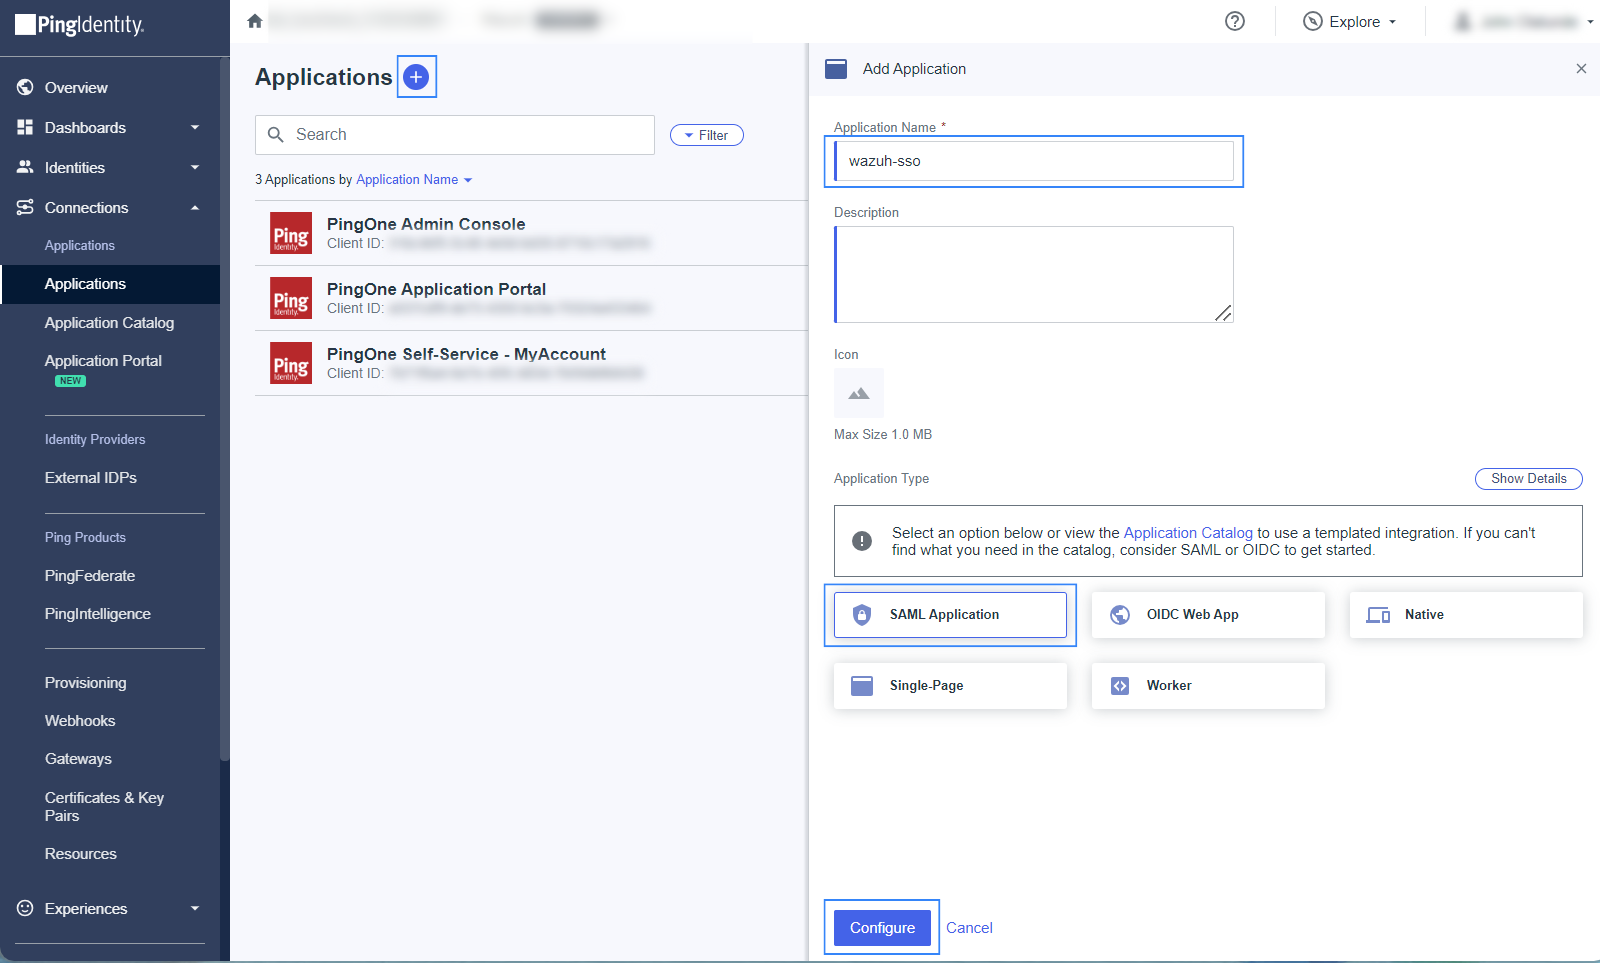The width and height of the screenshot is (1600, 963).
Task: Go to External IDPs in sidebar
Action: [91, 478]
